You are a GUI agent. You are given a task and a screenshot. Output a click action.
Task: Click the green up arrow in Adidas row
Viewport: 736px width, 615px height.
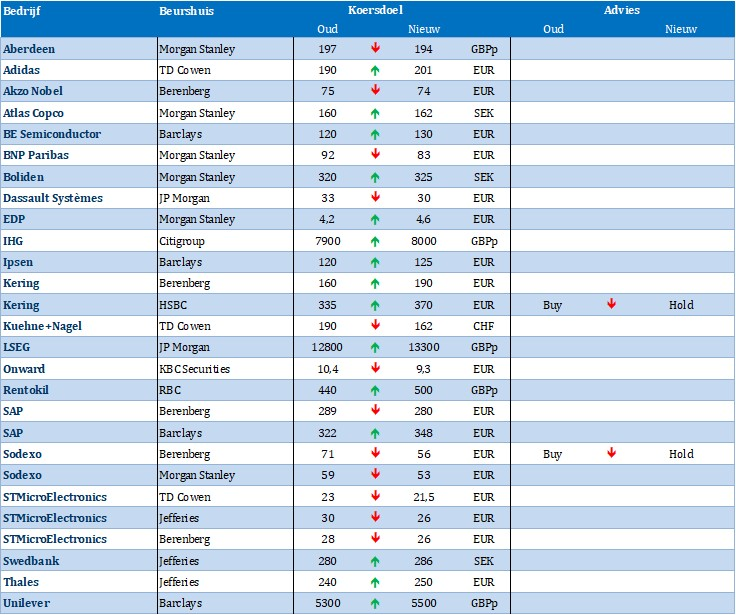click(x=375, y=70)
